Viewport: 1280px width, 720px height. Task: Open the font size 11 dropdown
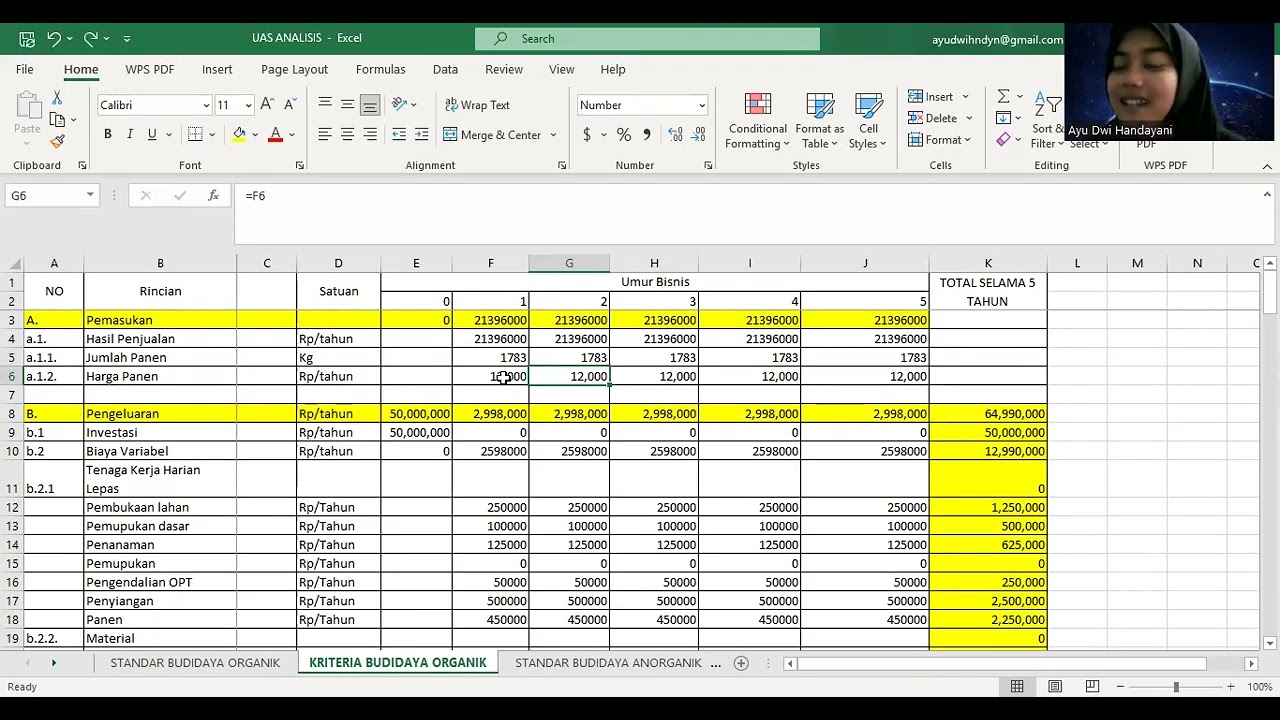[248, 105]
